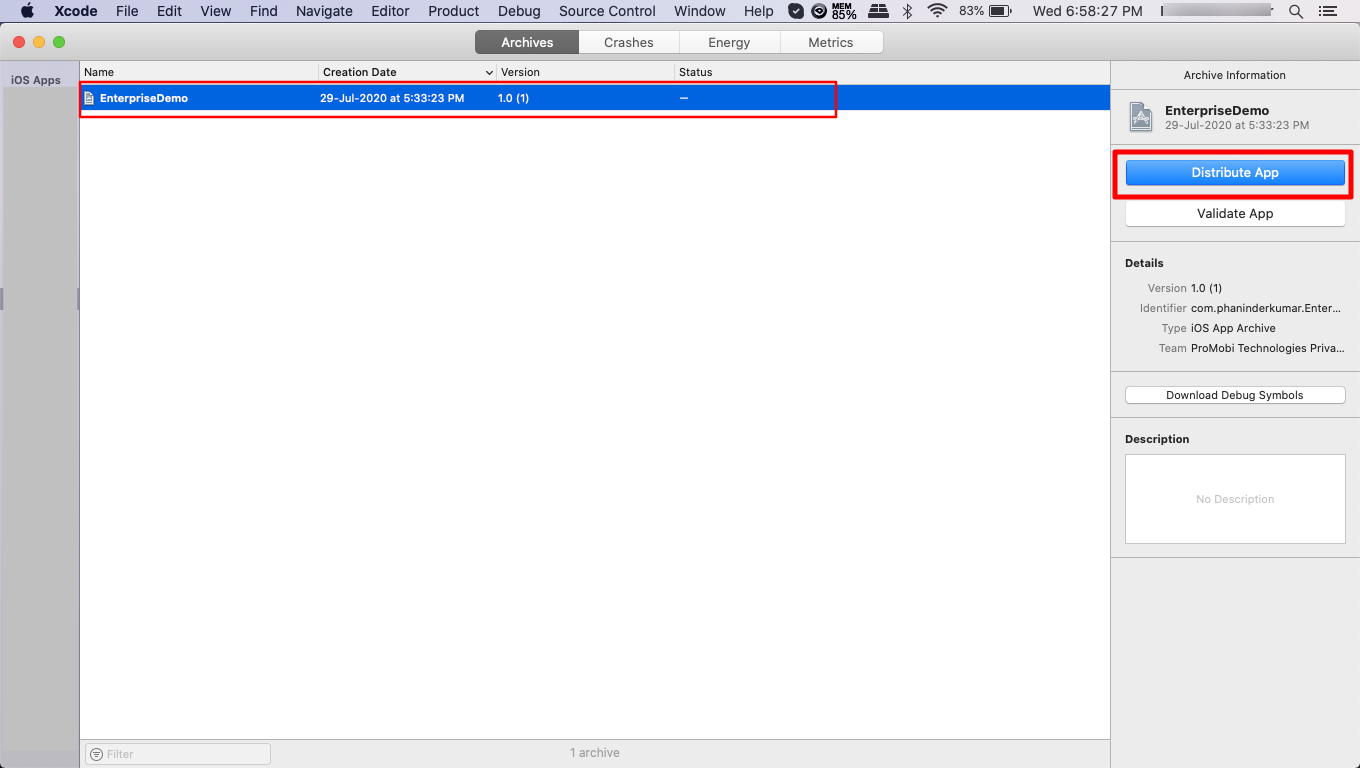Select iOS Apps in sidebar
This screenshot has height=768, width=1360.
click(x=36, y=80)
